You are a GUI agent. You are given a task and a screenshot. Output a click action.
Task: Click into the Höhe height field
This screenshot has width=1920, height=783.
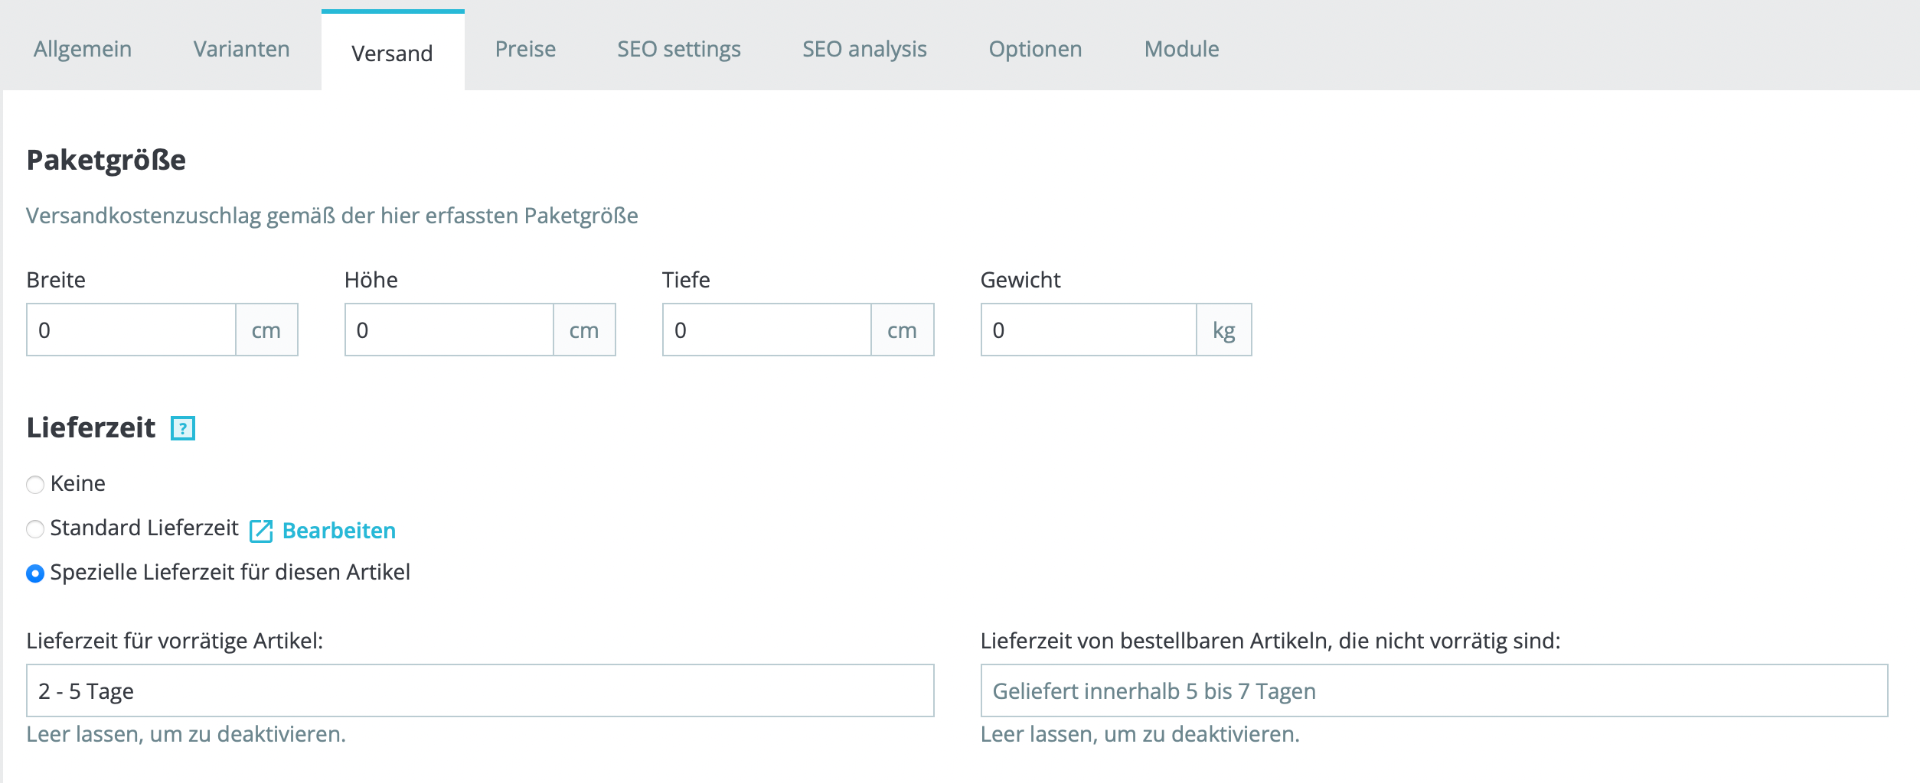(449, 330)
